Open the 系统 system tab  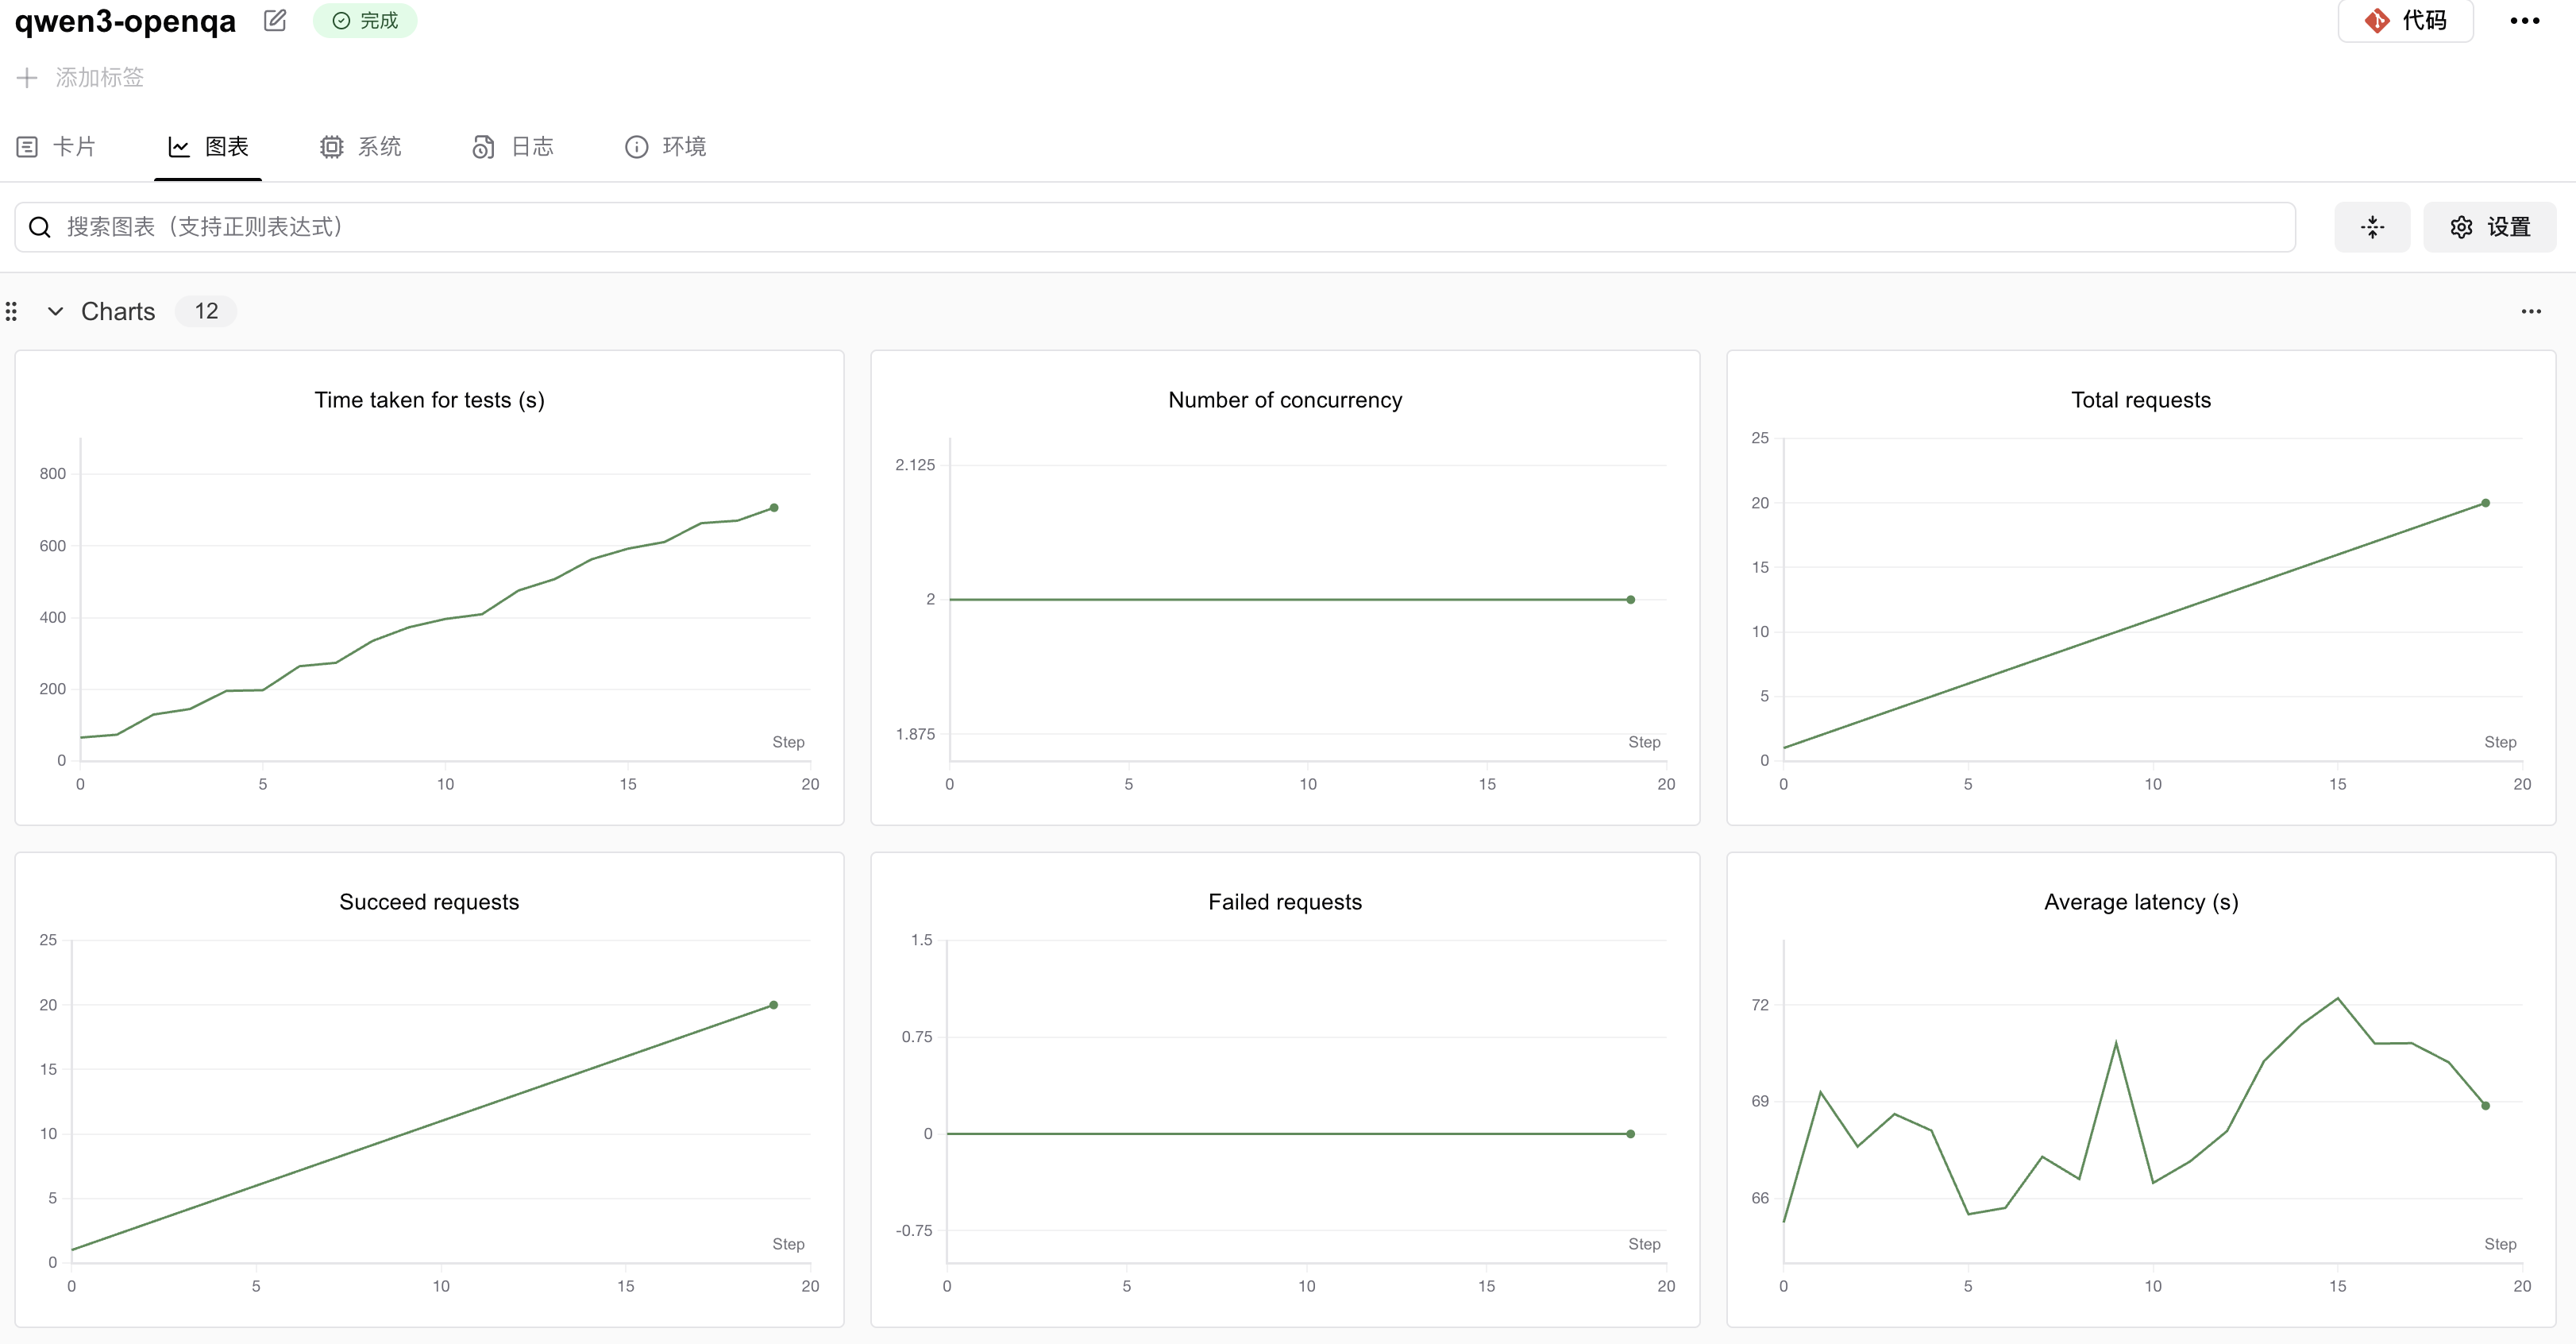(361, 147)
